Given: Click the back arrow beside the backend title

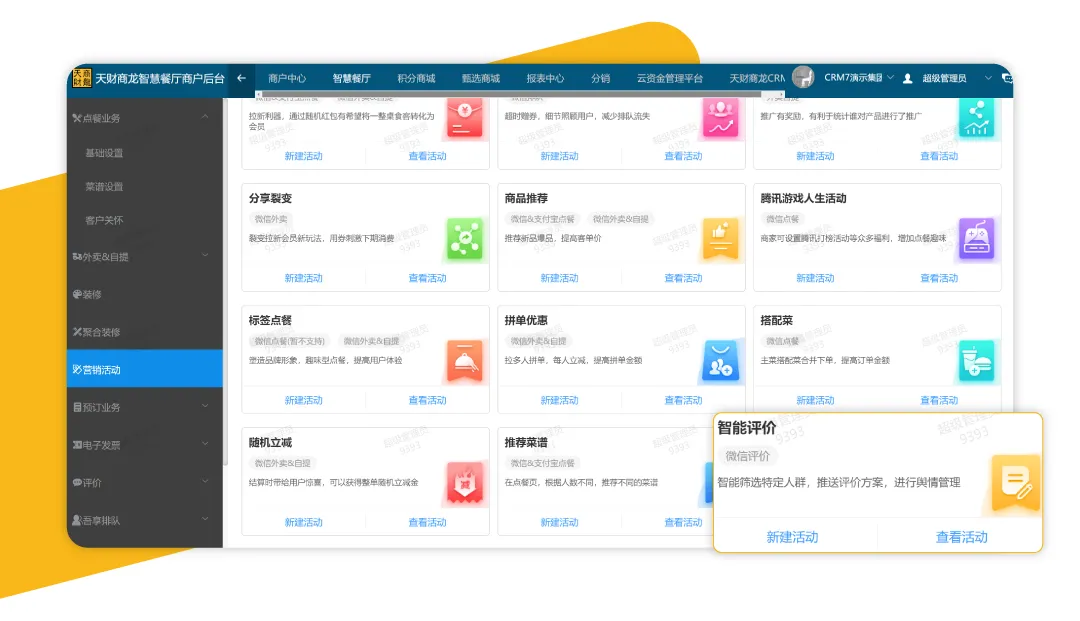Looking at the screenshot, I should (241, 78).
